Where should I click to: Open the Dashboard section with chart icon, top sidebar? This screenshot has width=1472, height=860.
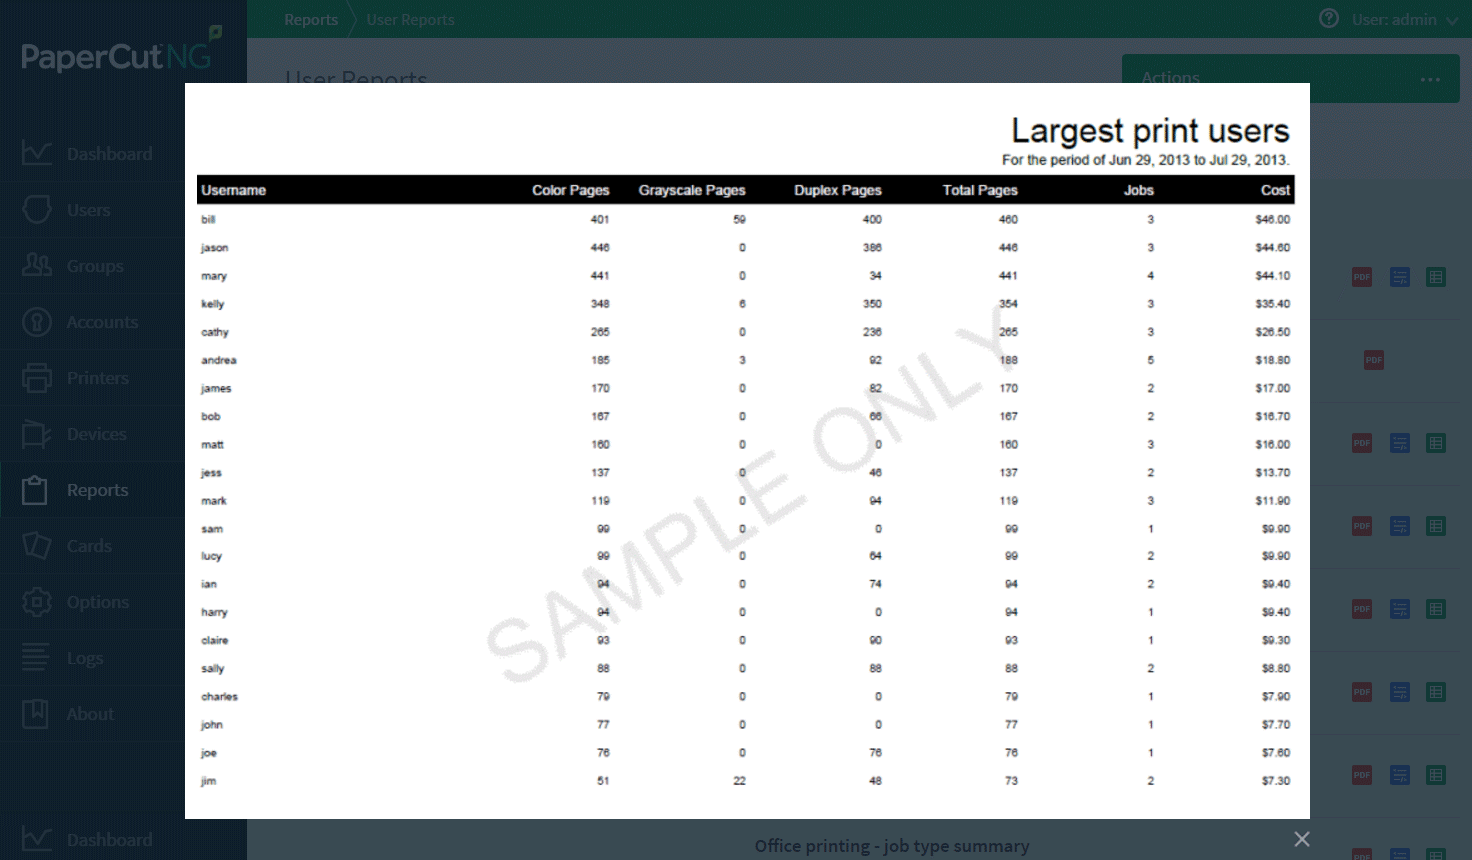(37, 153)
